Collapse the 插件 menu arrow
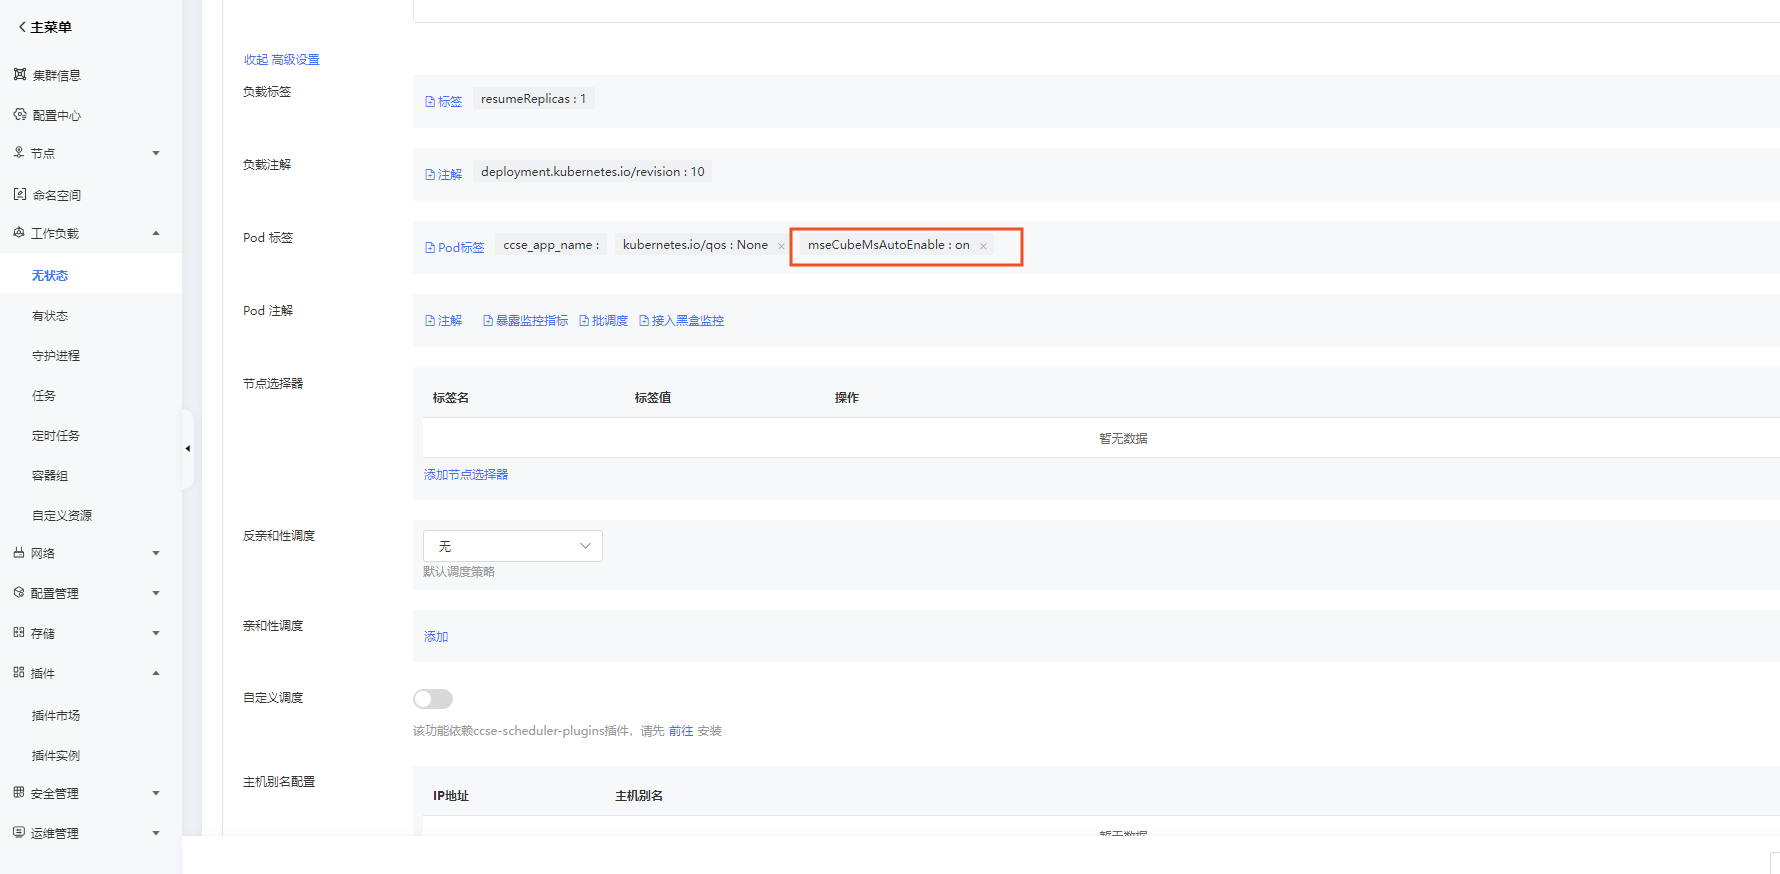1780x874 pixels. 156,673
